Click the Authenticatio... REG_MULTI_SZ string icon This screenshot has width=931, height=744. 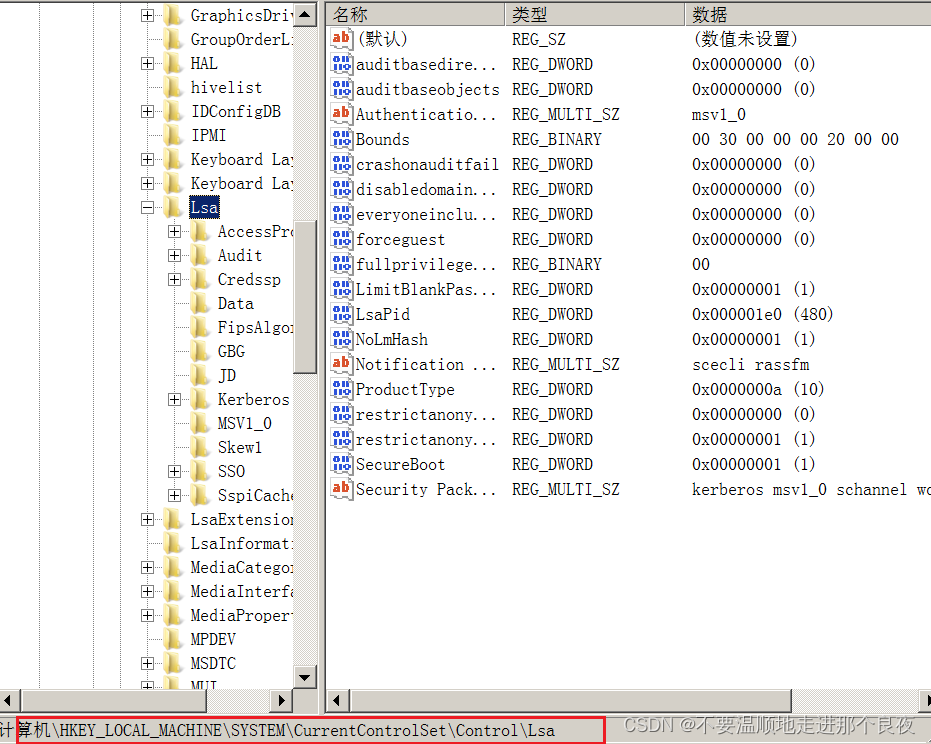[341, 114]
